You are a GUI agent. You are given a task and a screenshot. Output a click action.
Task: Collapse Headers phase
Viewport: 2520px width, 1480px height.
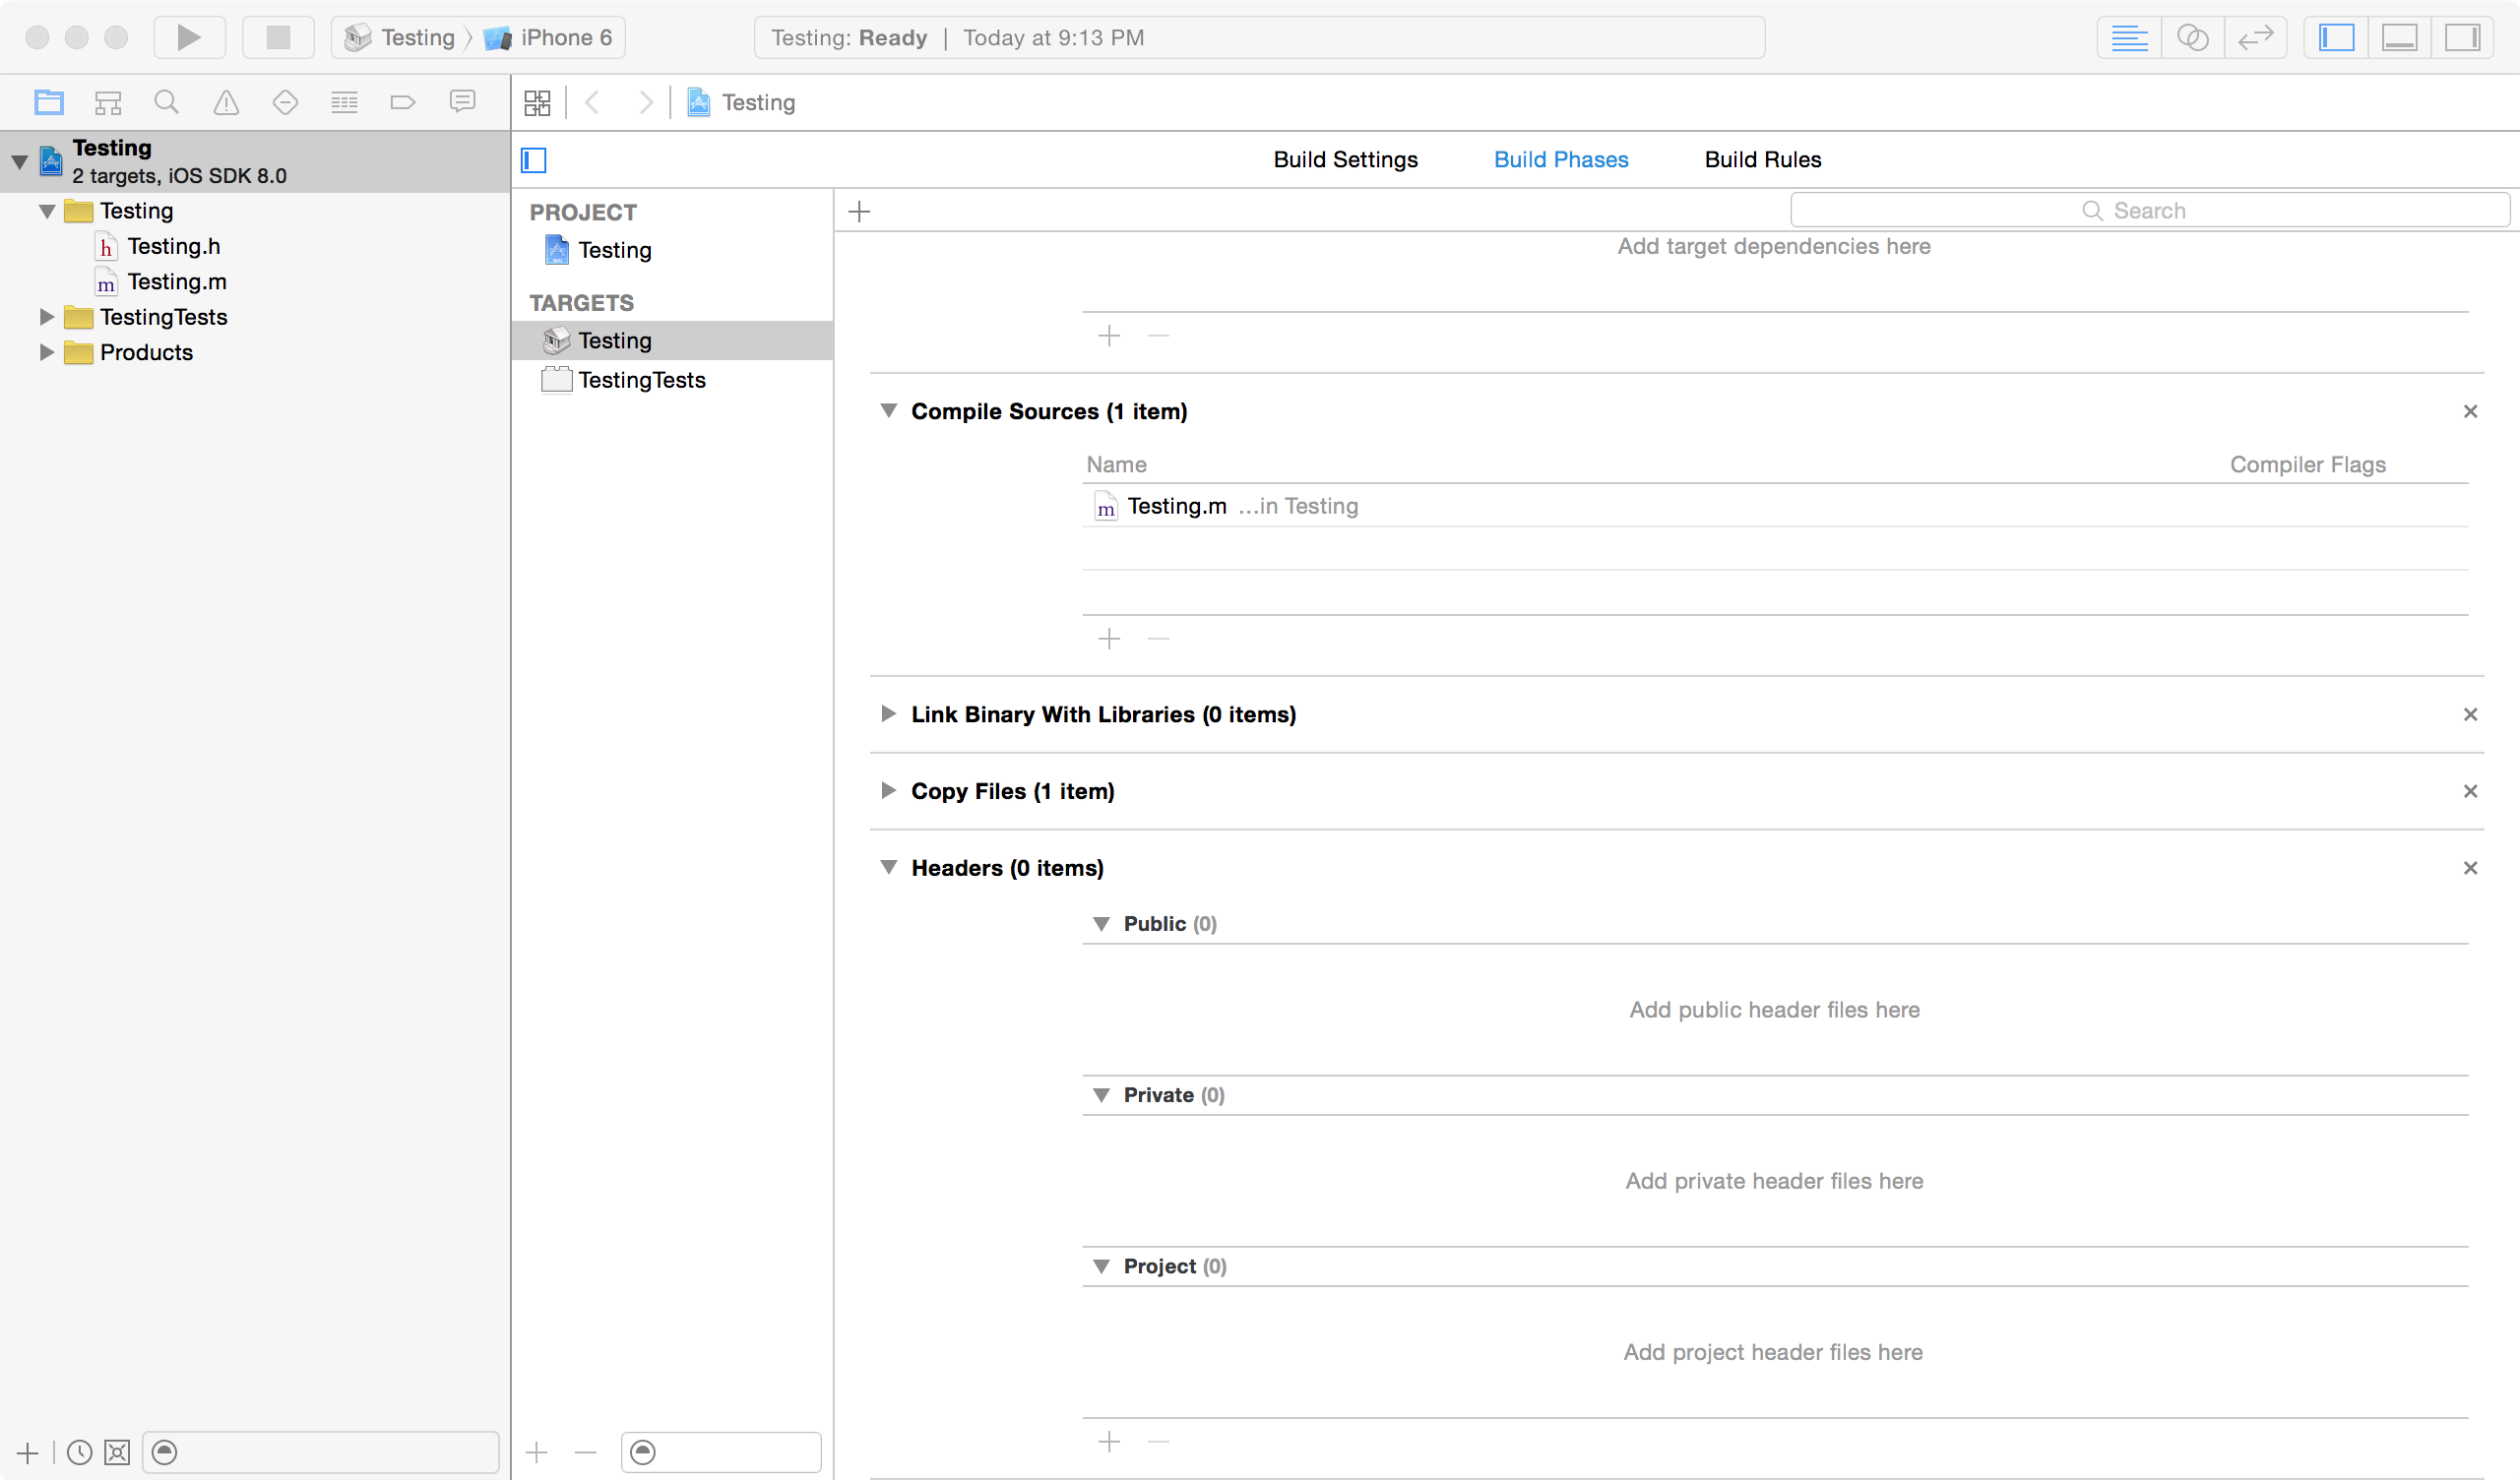pos(888,867)
